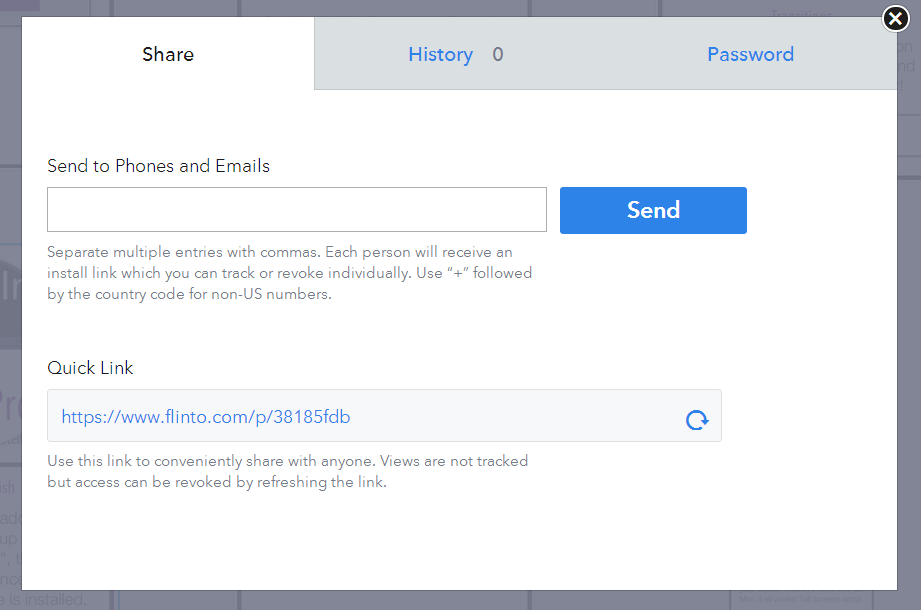Click the blue Send button

(x=653, y=210)
